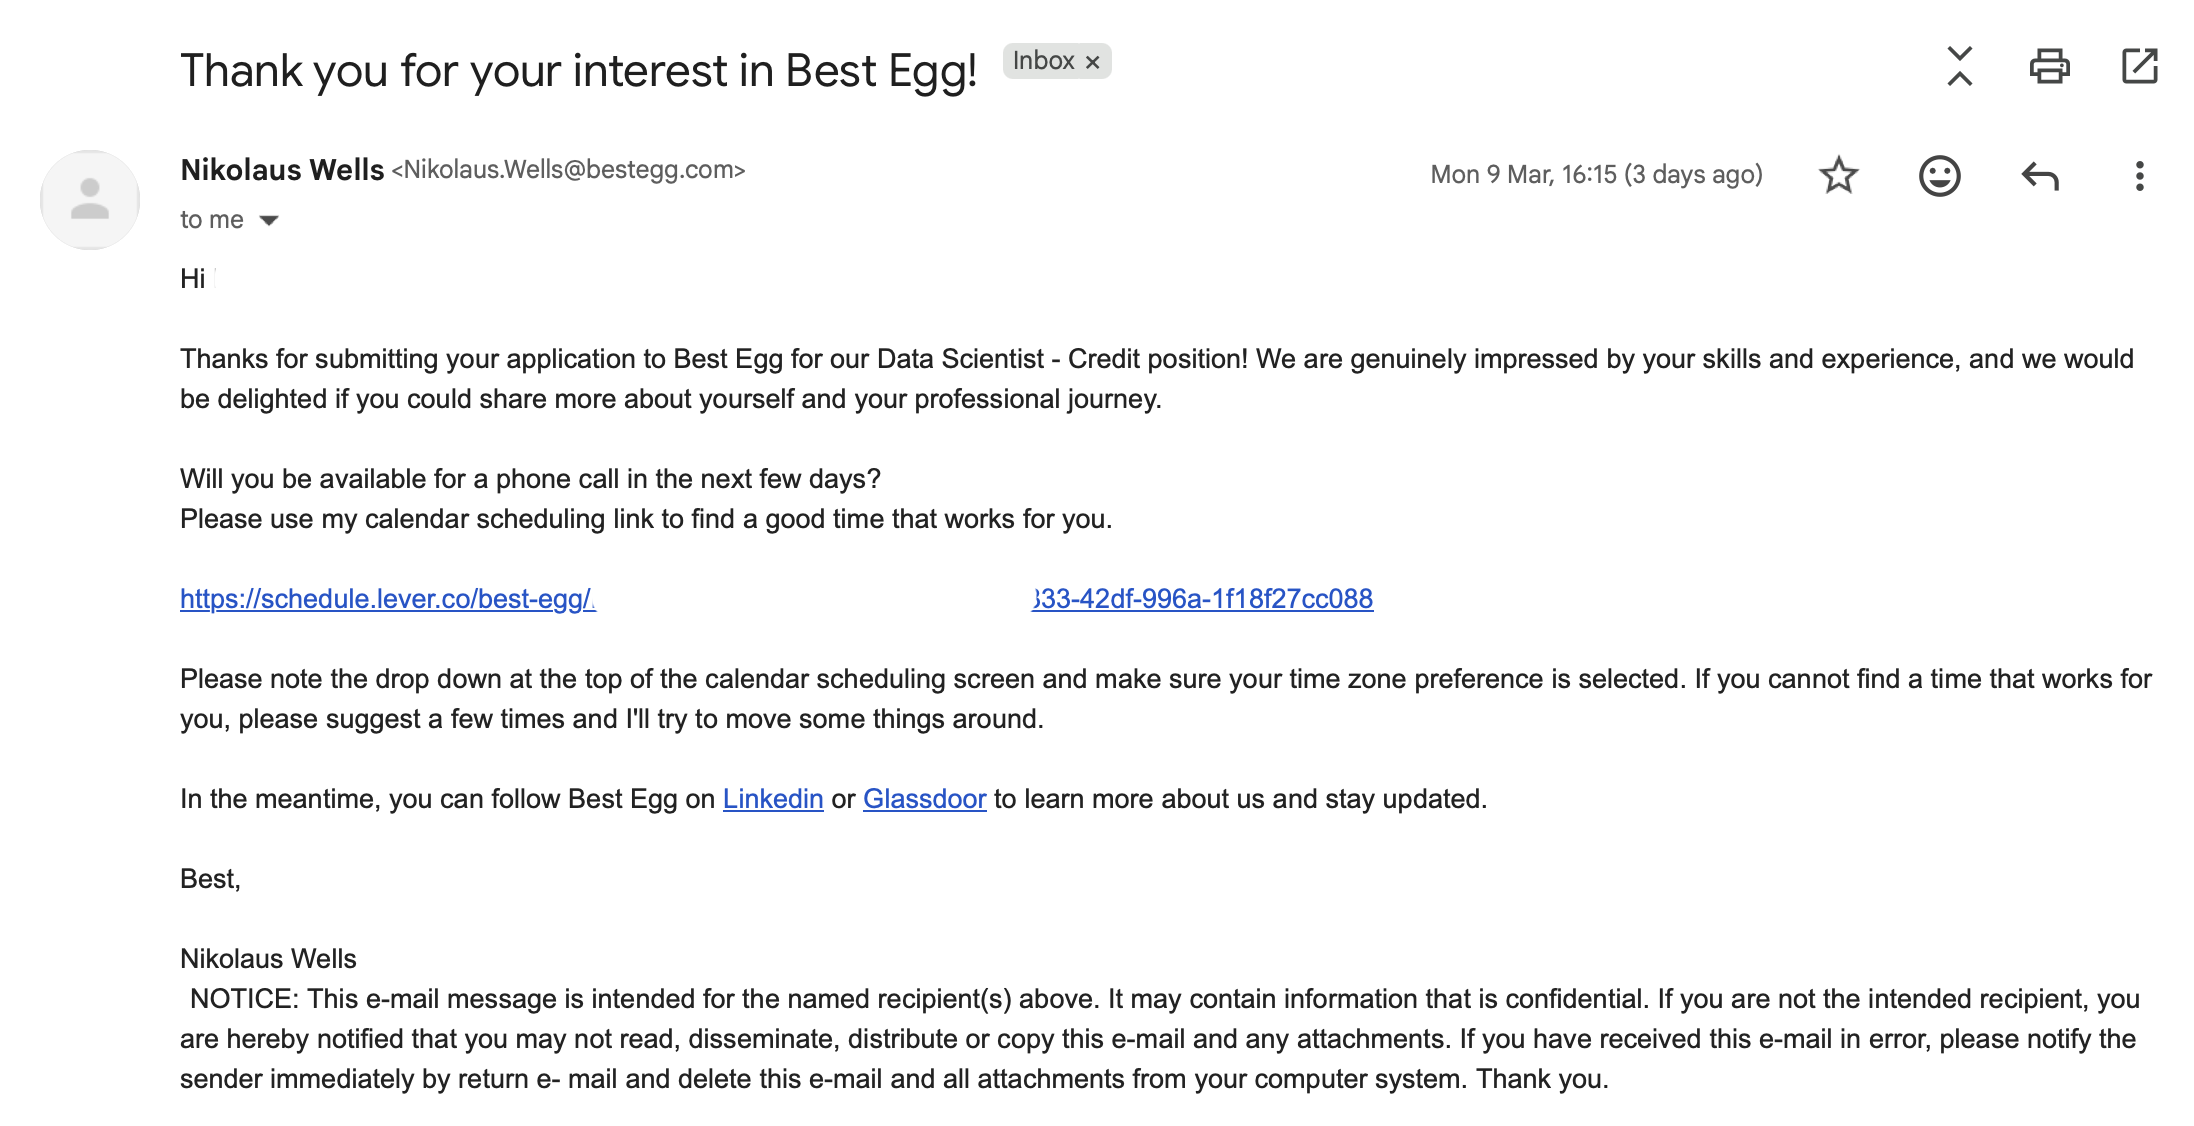Reply to Nikolaus Wells using the reply arrow
The width and height of the screenshot is (2194, 1126).
(2040, 175)
